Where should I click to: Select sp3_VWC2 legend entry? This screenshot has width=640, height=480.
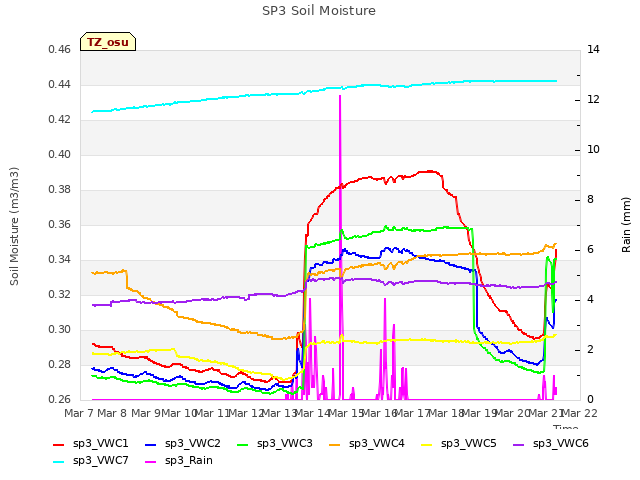[x=183, y=444]
